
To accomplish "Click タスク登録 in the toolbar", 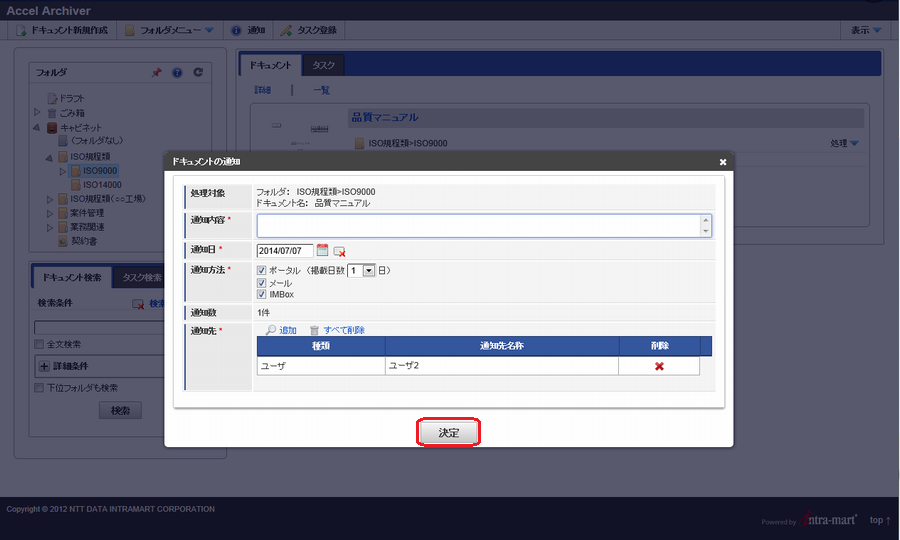I will click(x=309, y=30).
